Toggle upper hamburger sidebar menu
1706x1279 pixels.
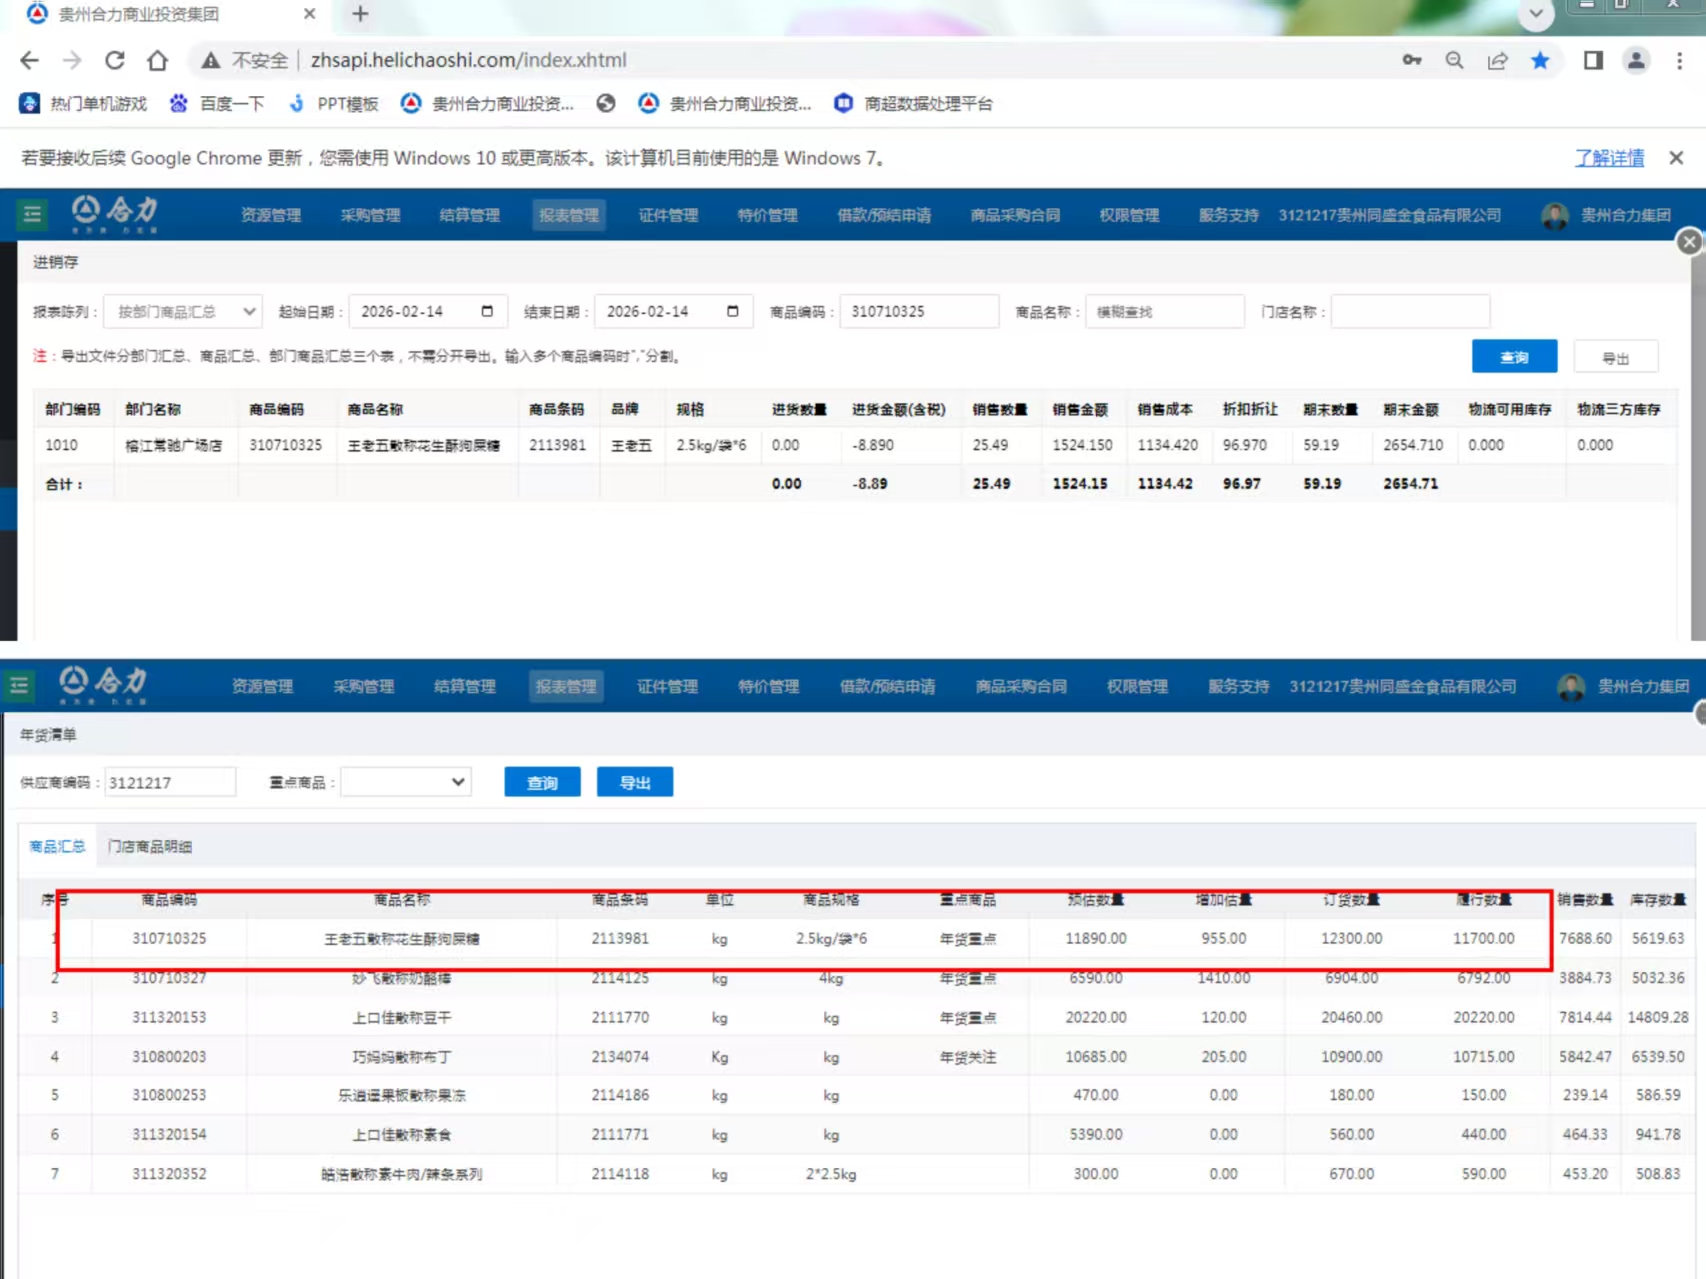click(32, 214)
